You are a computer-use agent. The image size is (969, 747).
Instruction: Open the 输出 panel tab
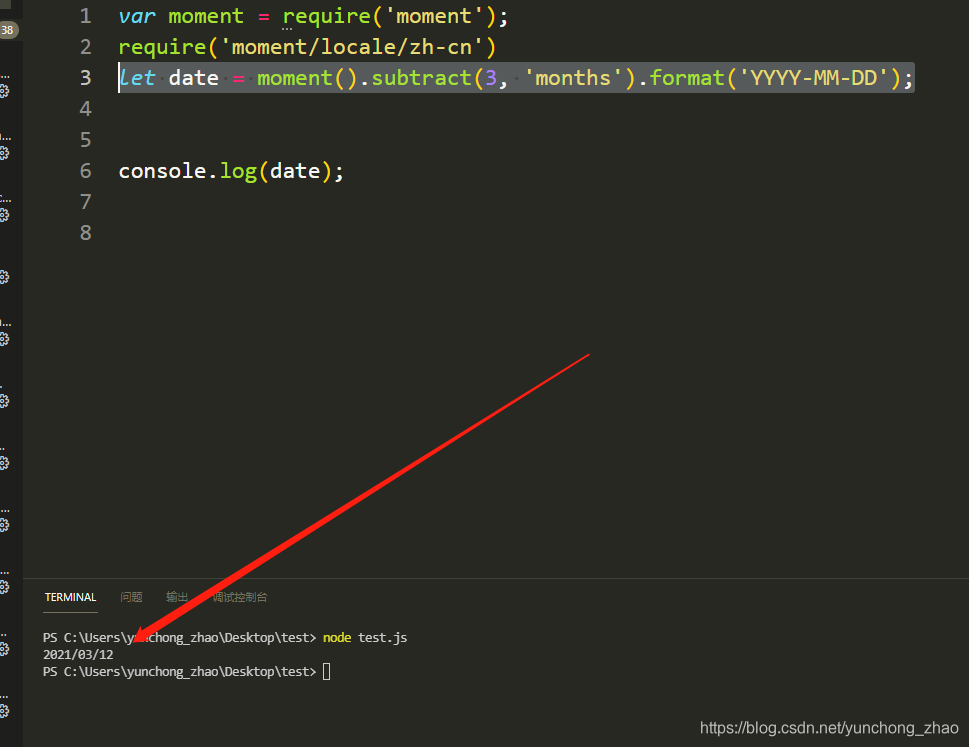(177, 597)
